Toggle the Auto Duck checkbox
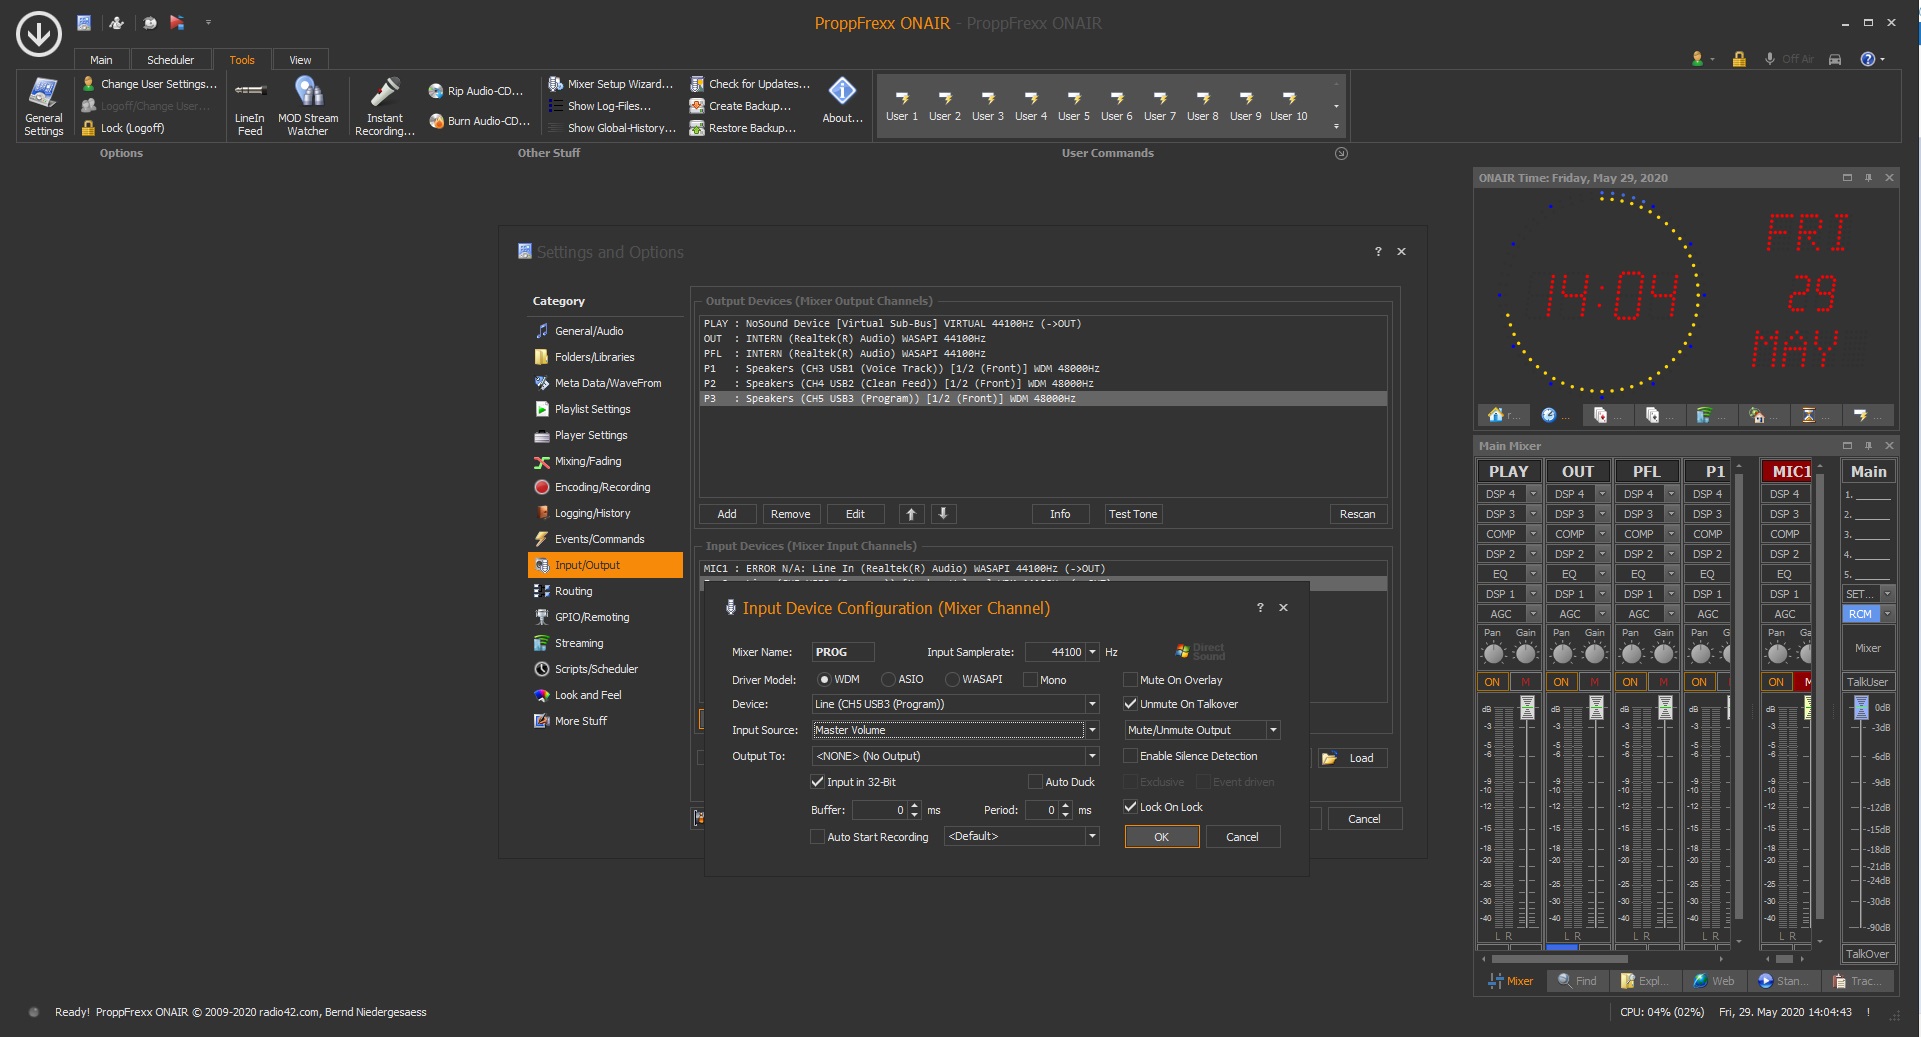Viewport: 1921px width, 1037px height. click(x=1035, y=782)
